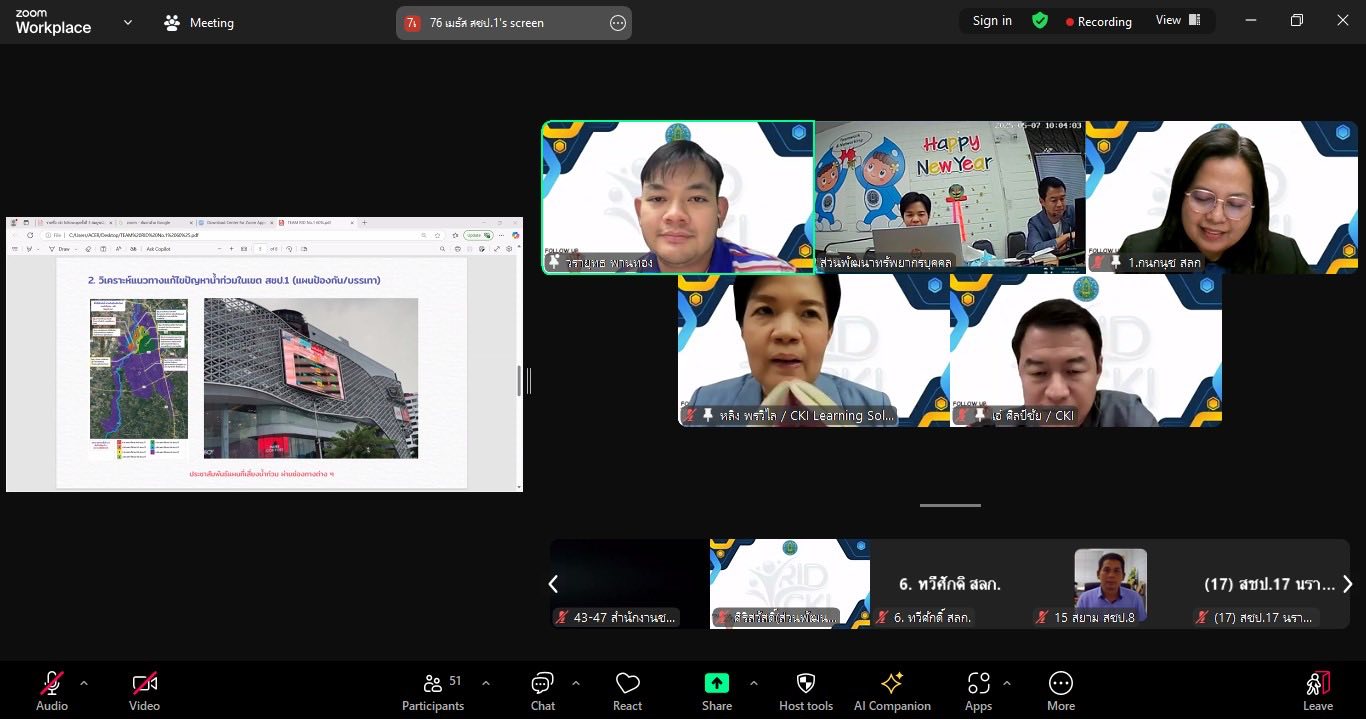The image size is (1366, 720).
Task: Expand Audio settings caret
Action: [x=84, y=683]
